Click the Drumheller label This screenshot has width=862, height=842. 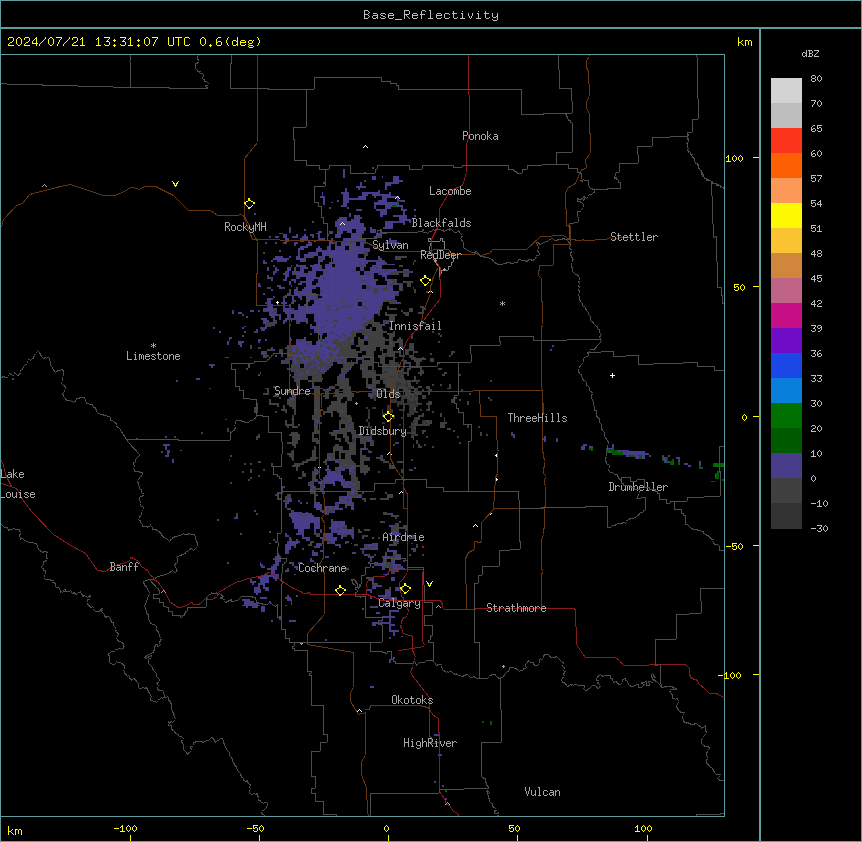(638, 487)
